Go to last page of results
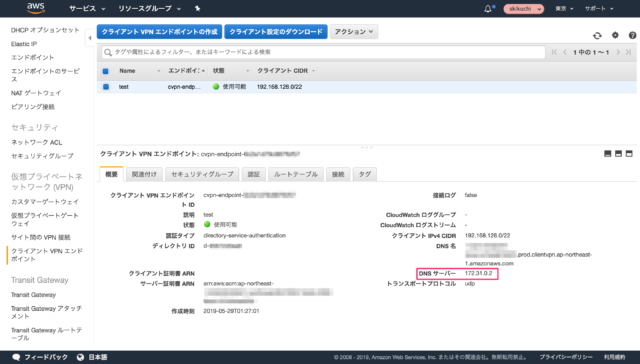 click(x=629, y=52)
